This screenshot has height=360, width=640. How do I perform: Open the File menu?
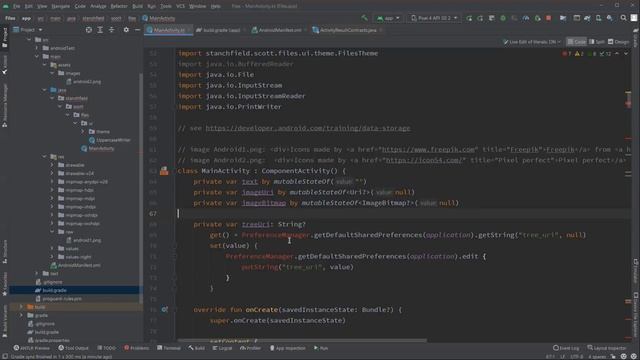click(16, 6)
